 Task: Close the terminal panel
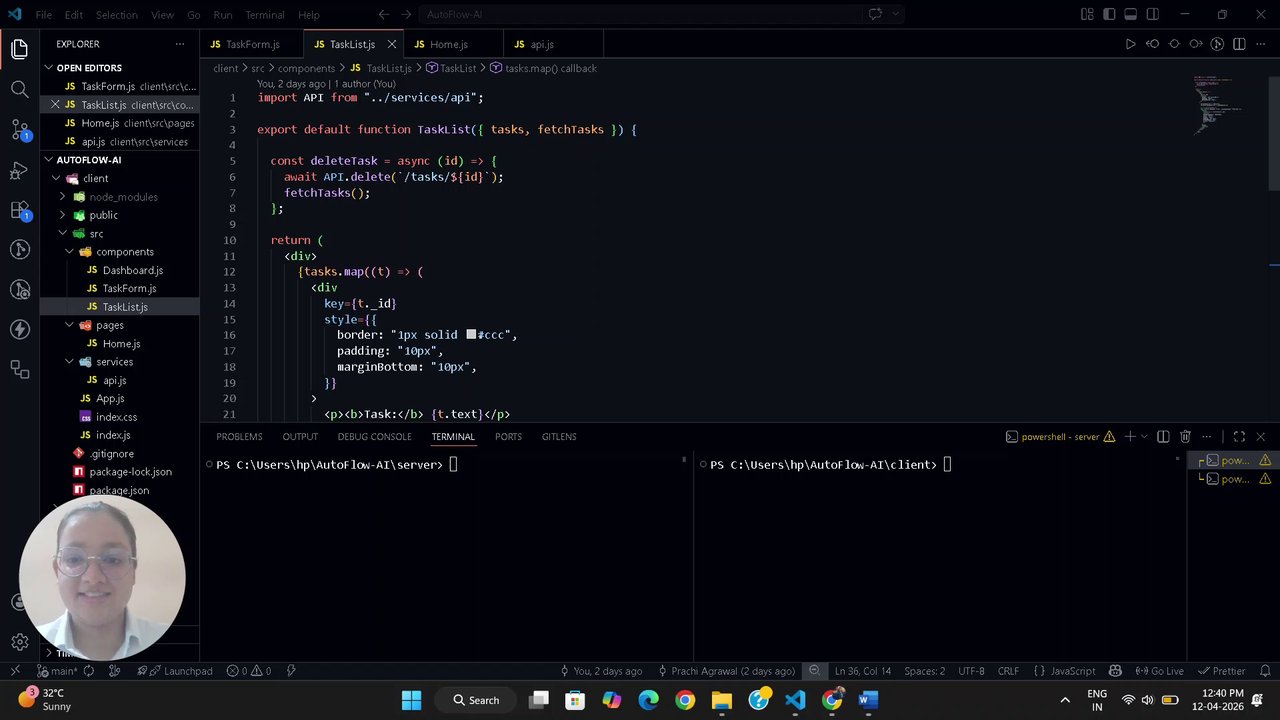click(1260, 437)
